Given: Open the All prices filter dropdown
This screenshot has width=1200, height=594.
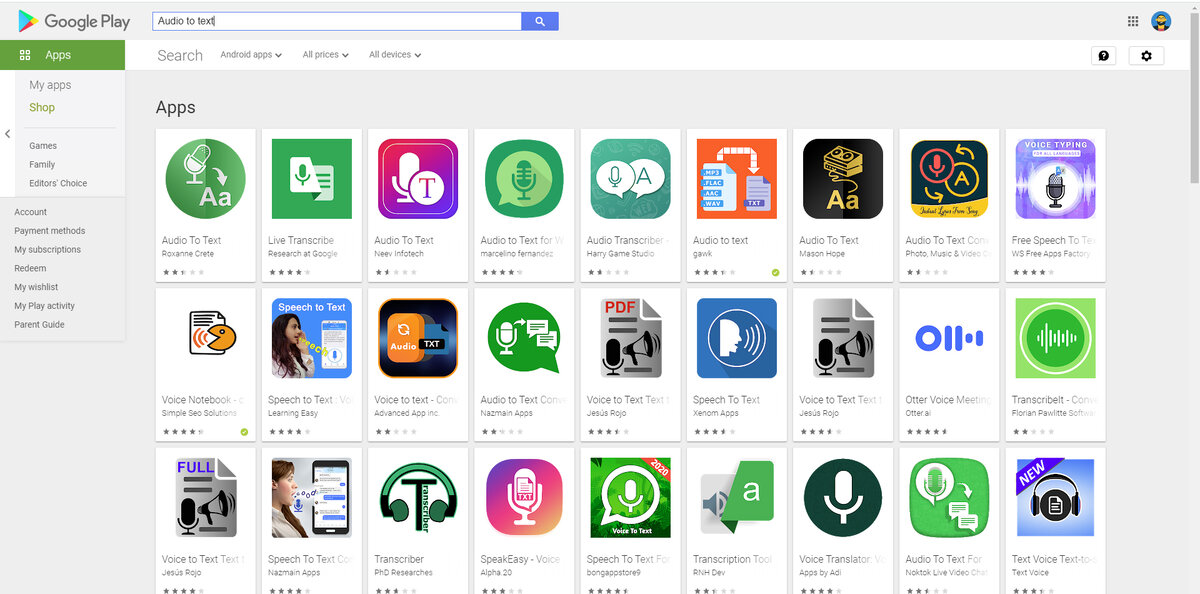Looking at the screenshot, I should click(x=323, y=55).
